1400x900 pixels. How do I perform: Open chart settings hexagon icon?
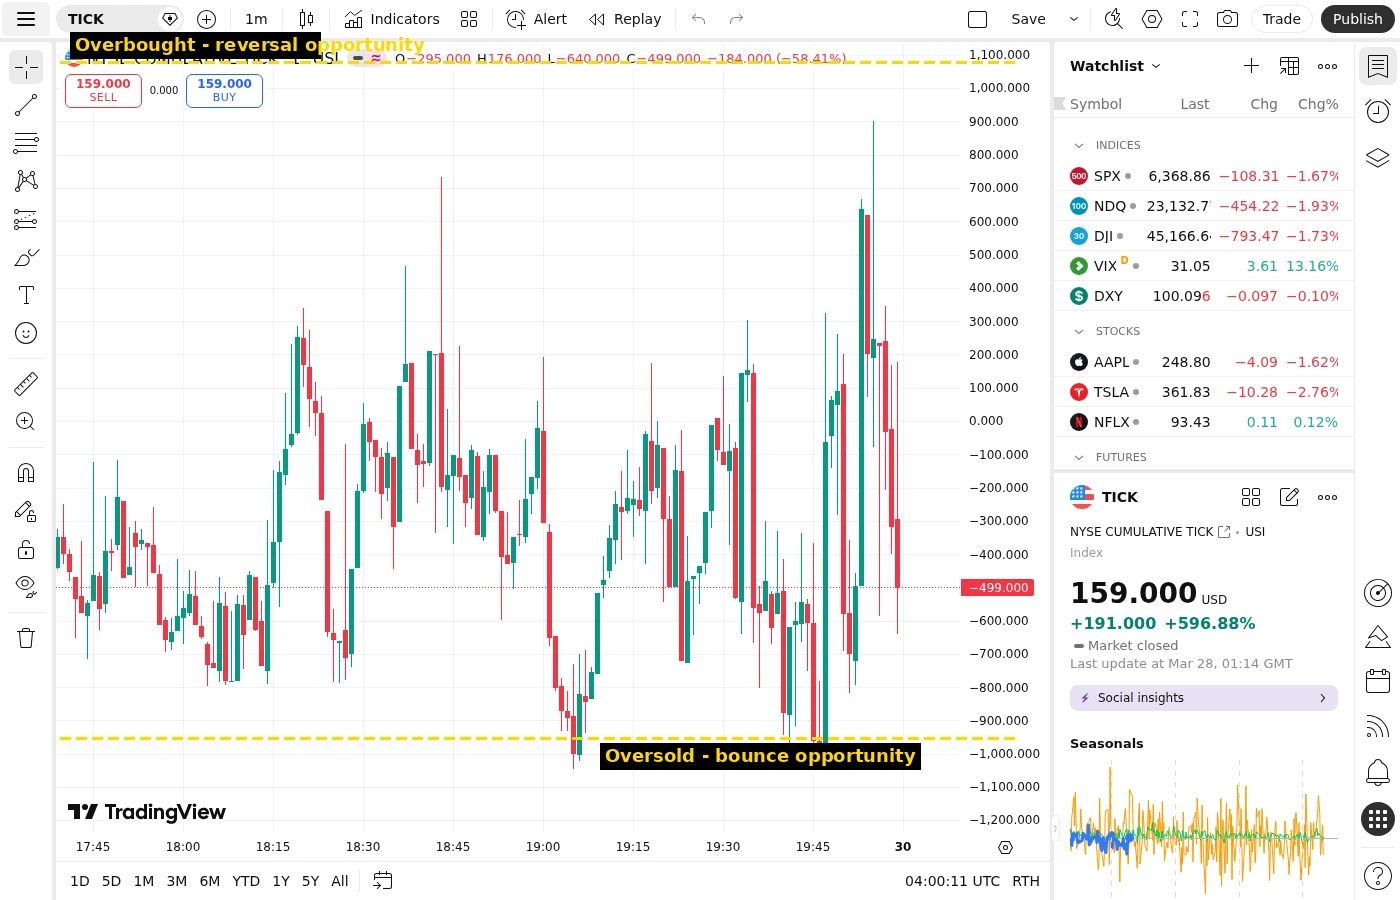[x=1152, y=19]
